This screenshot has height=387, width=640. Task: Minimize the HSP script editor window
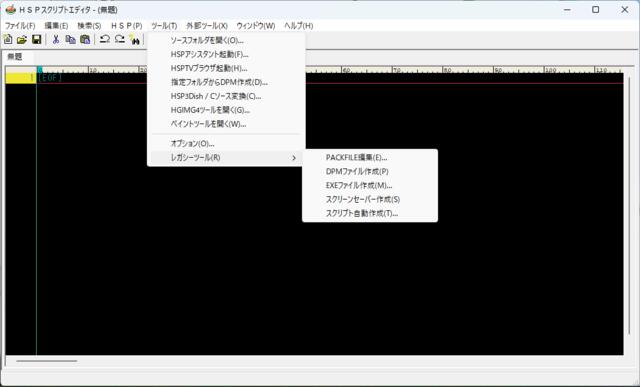(567, 9)
